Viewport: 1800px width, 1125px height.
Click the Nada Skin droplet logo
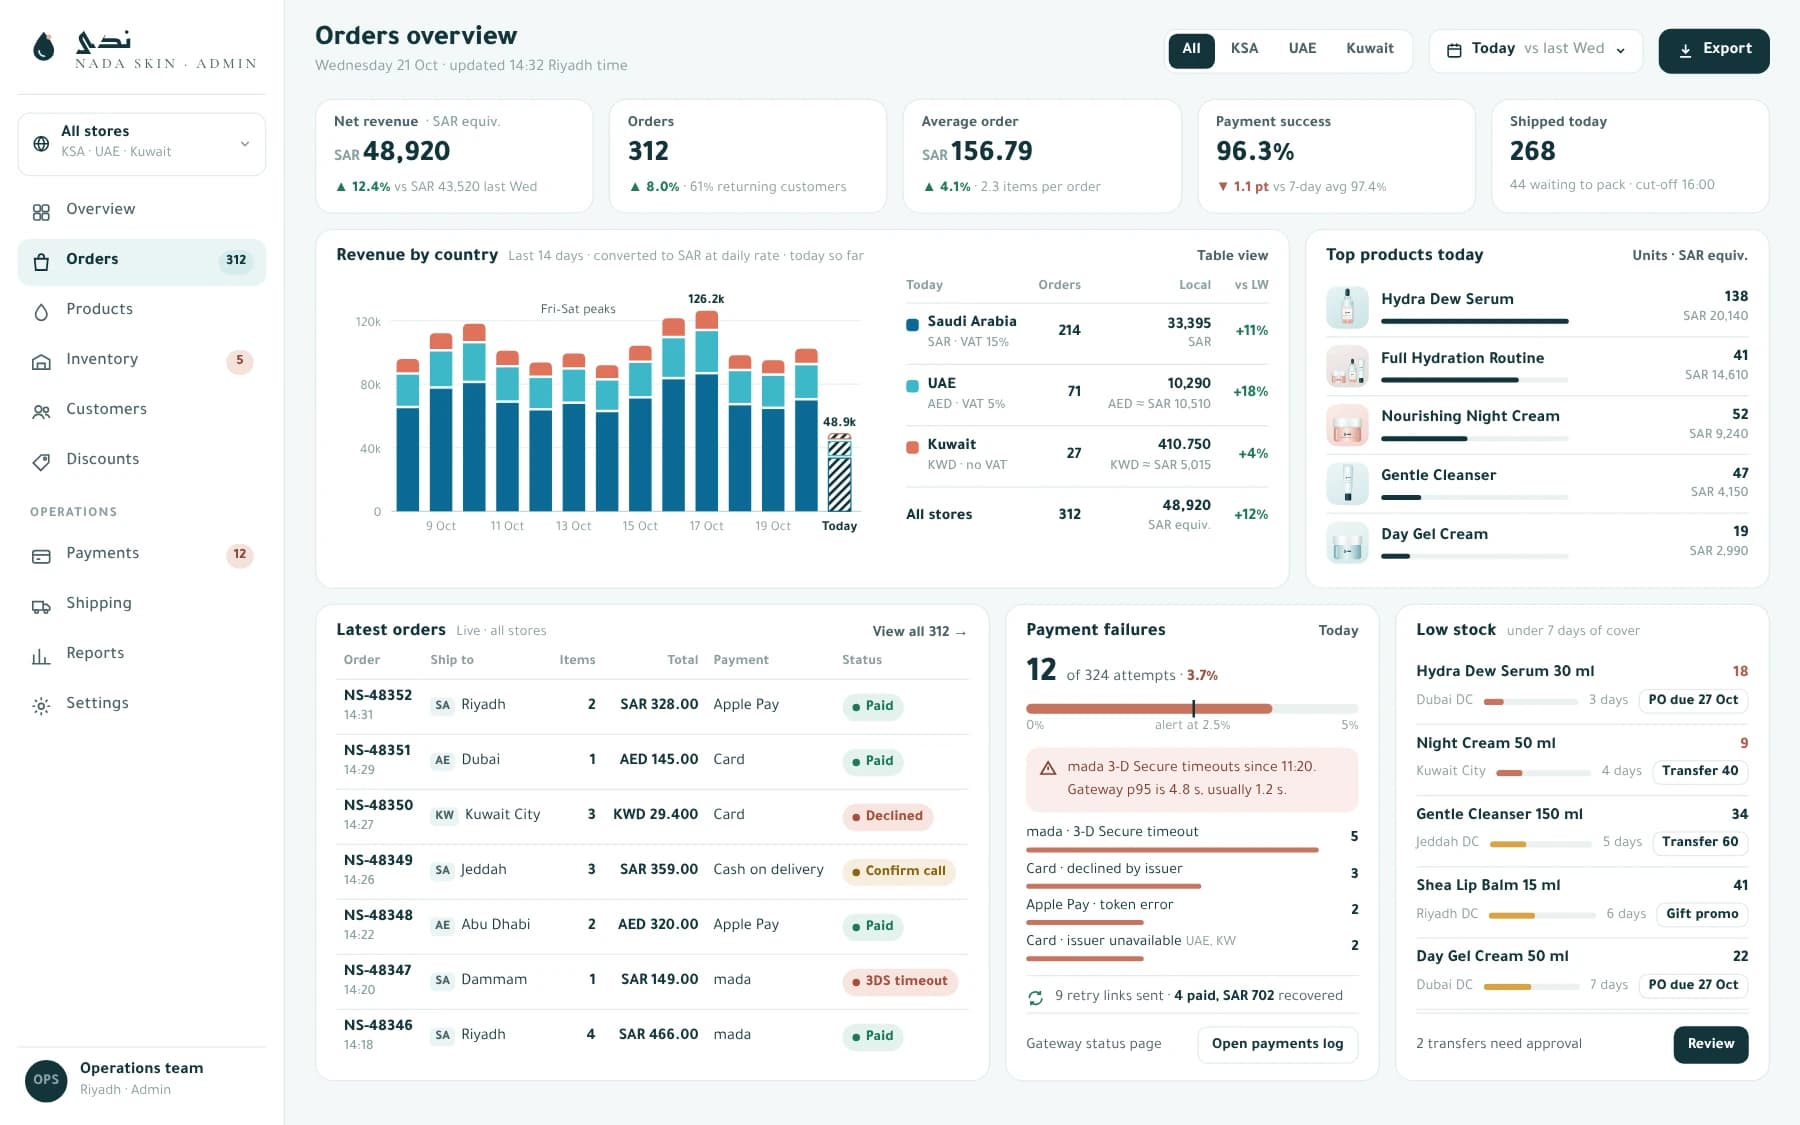tap(43, 47)
